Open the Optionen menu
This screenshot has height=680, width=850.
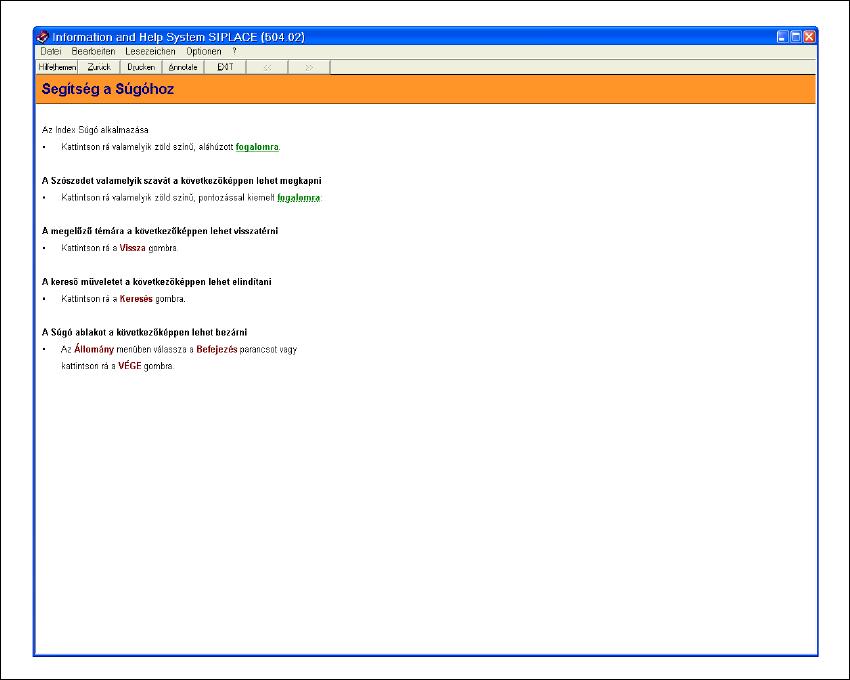click(203, 52)
